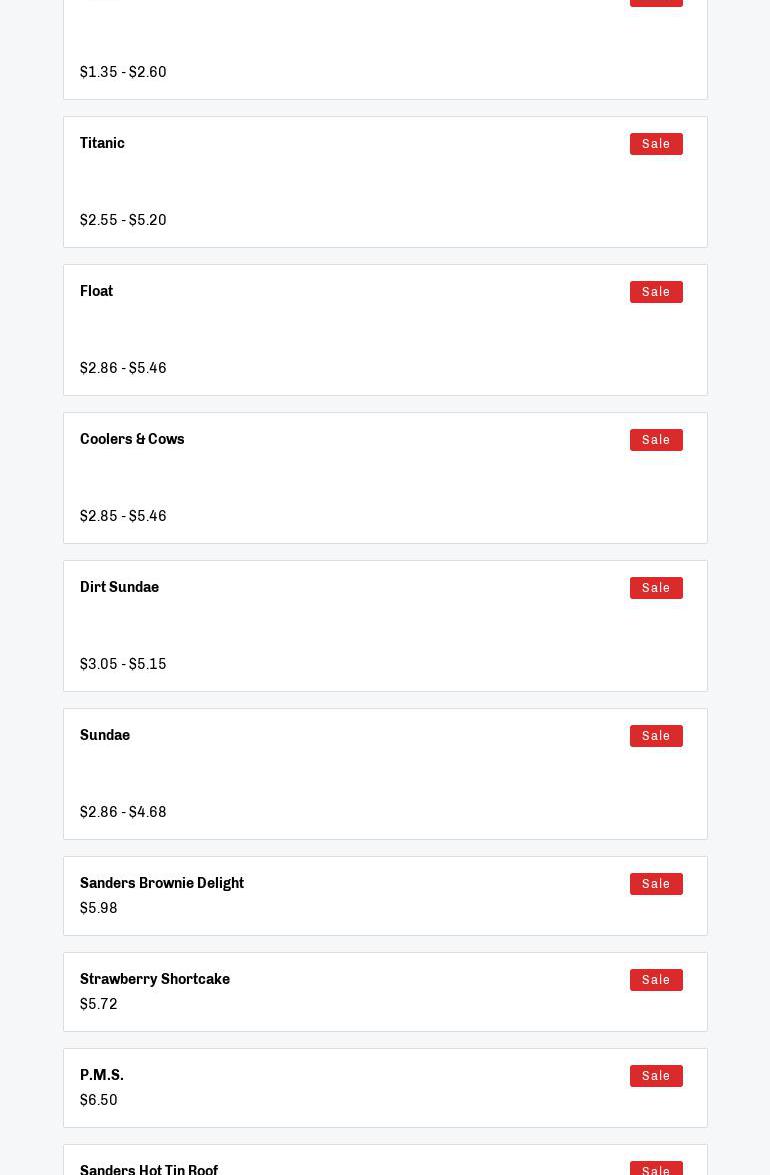
Task: Click the Sale badge beside Float
Action: [656, 292]
